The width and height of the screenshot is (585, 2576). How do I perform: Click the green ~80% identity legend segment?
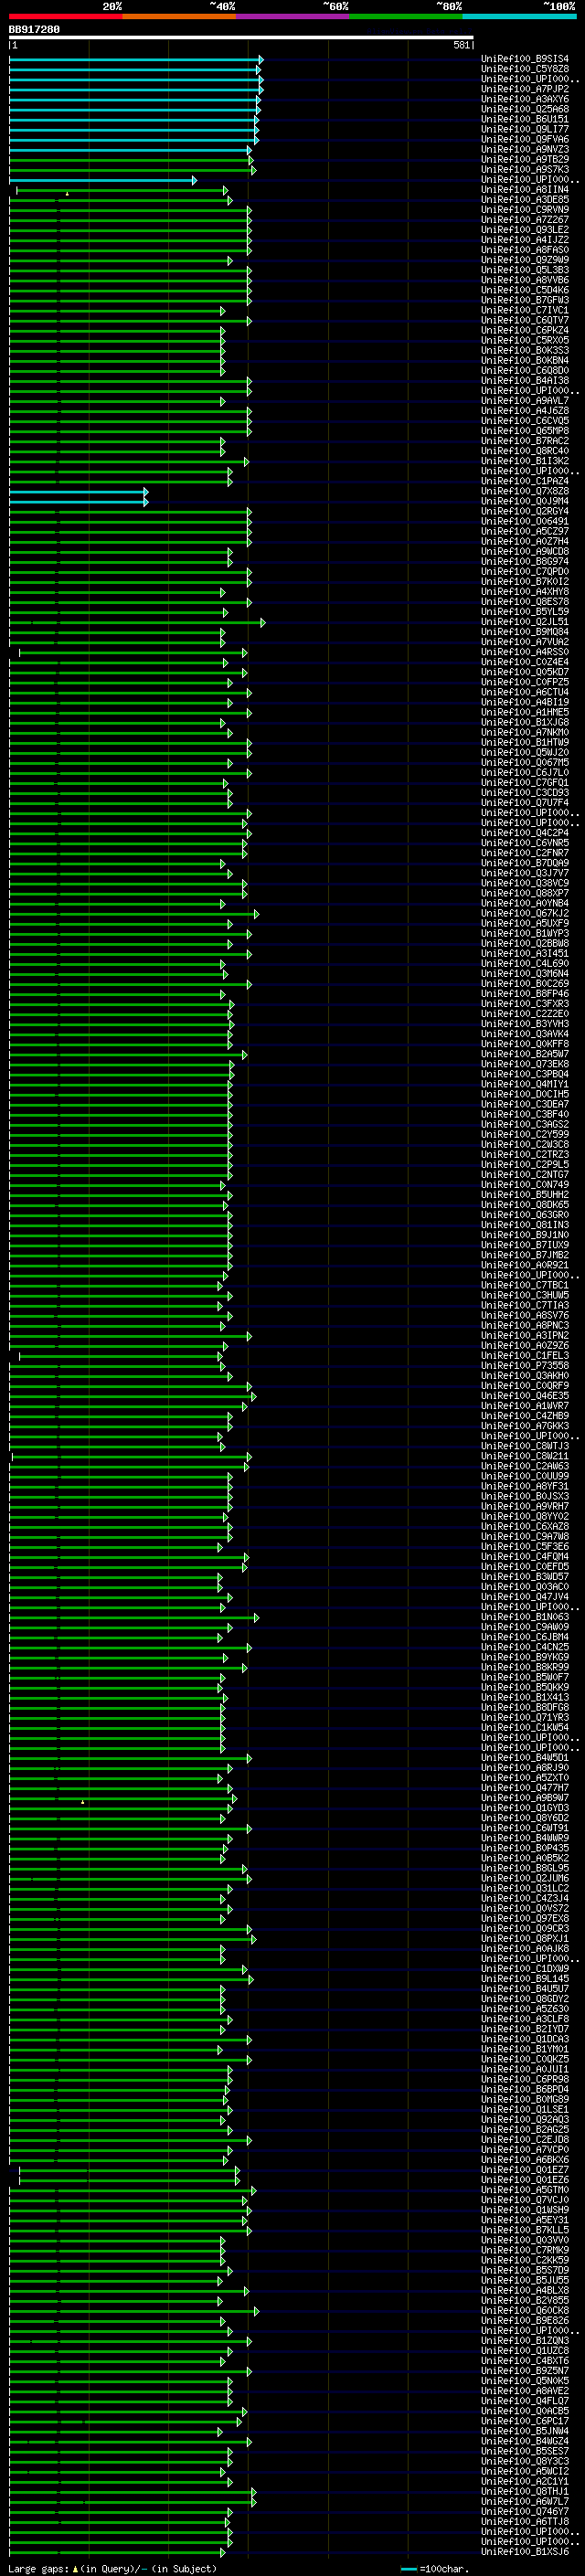coord(406,16)
